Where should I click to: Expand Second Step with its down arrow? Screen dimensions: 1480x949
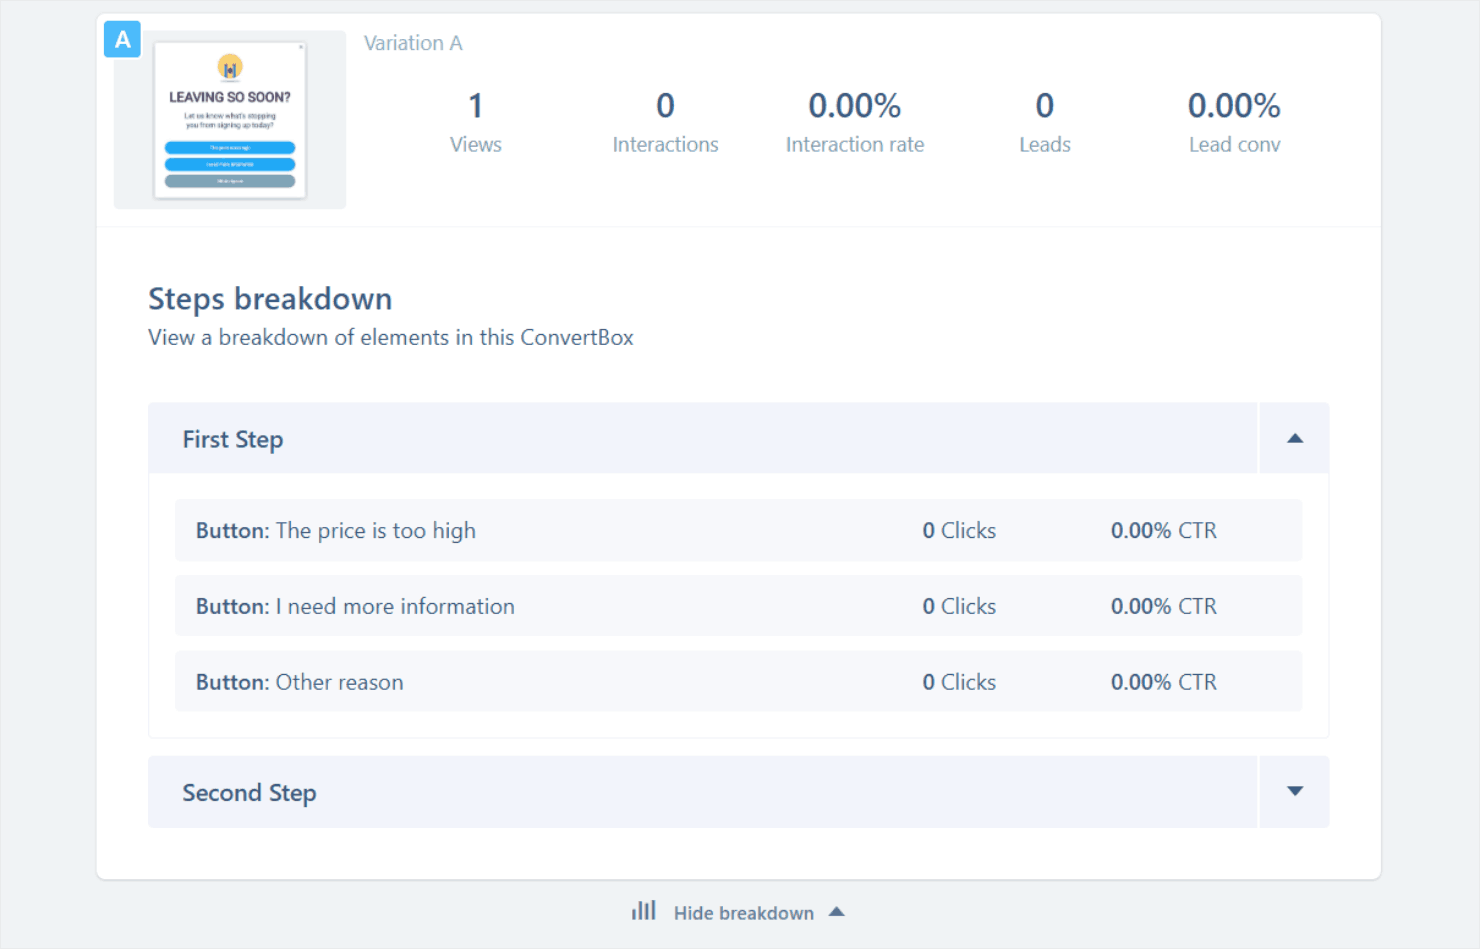tap(1294, 791)
